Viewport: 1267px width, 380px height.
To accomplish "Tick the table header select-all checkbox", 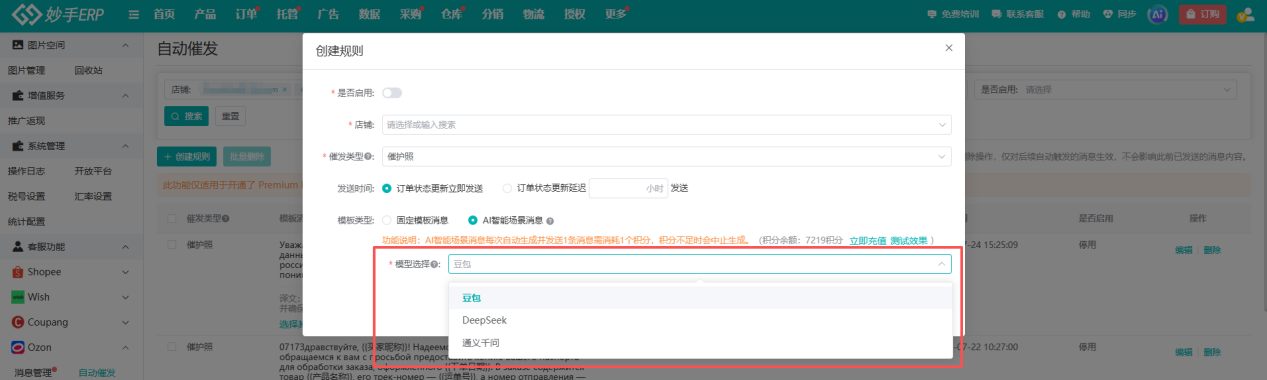I will (x=172, y=218).
